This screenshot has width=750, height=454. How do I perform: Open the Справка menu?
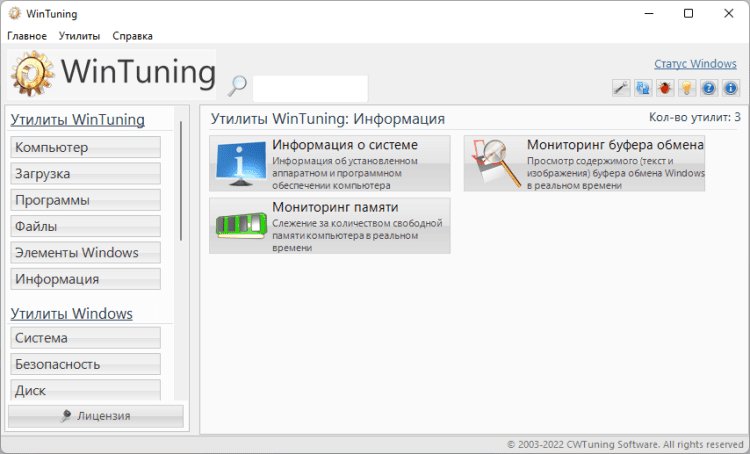click(x=132, y=36)
